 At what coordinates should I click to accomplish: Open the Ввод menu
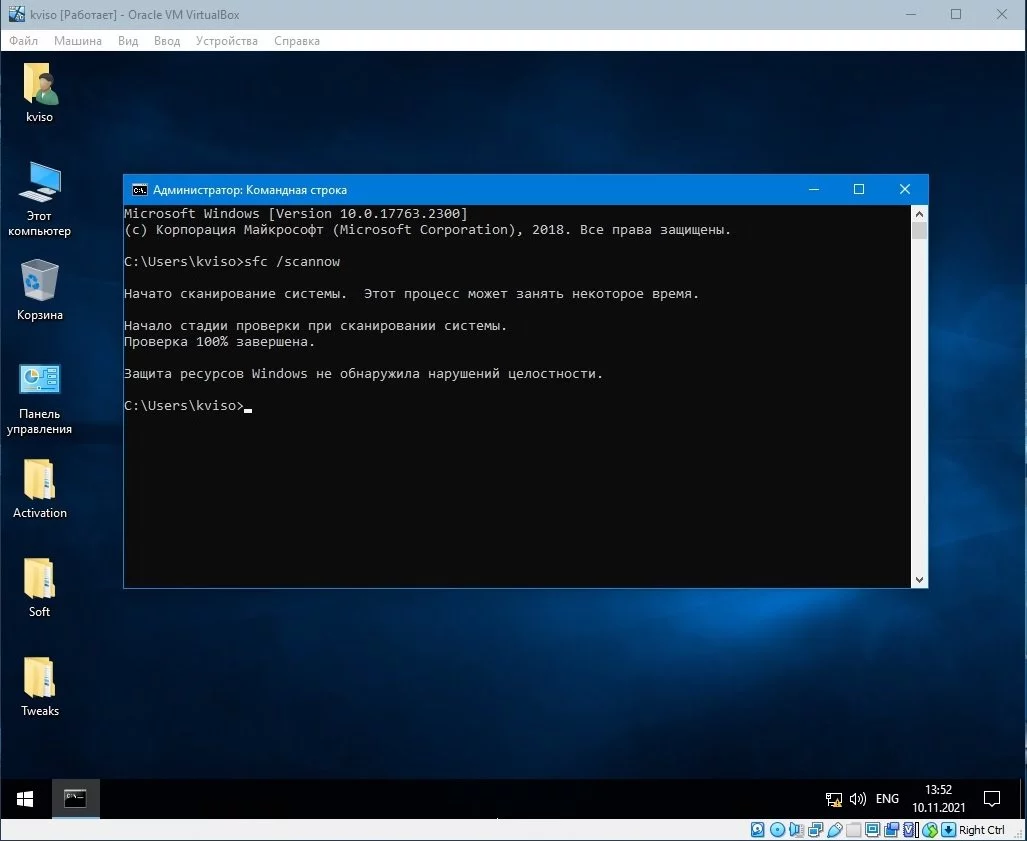pyautogui.click(x=167, y=41)
